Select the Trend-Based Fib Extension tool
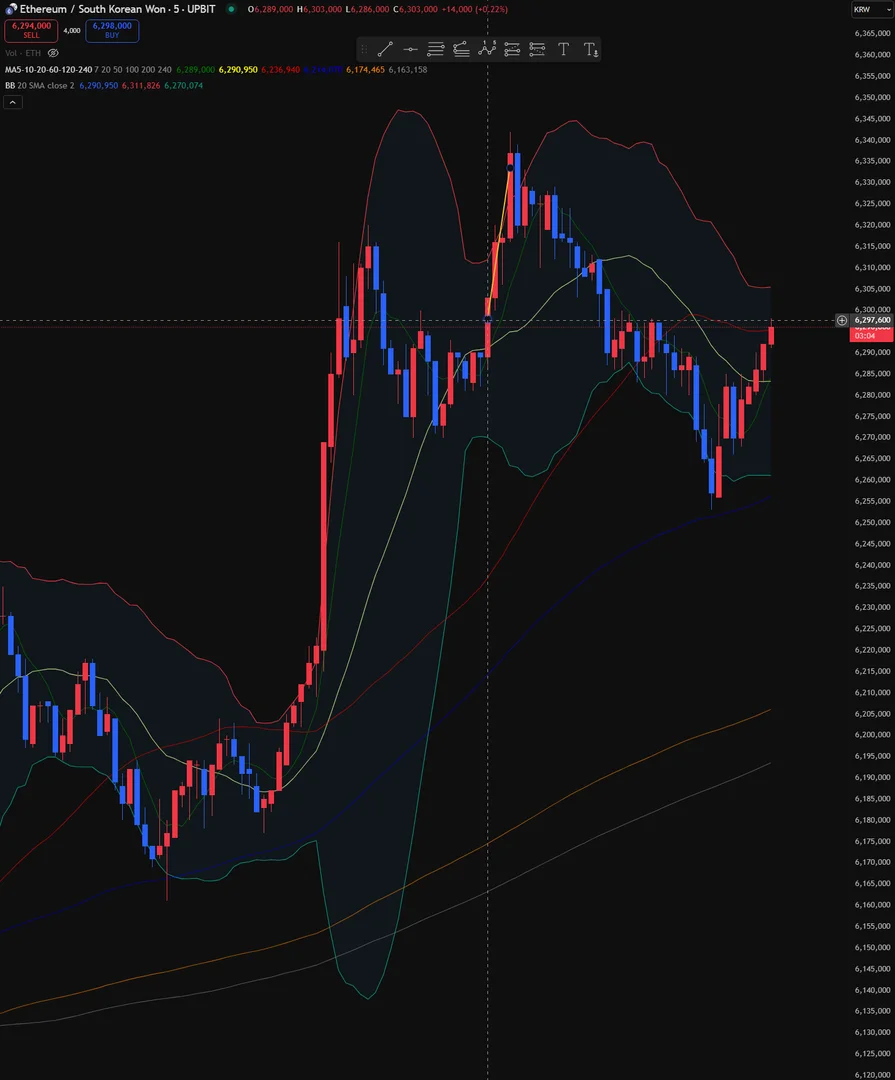 pyautogui.click(x=461, y=50)
